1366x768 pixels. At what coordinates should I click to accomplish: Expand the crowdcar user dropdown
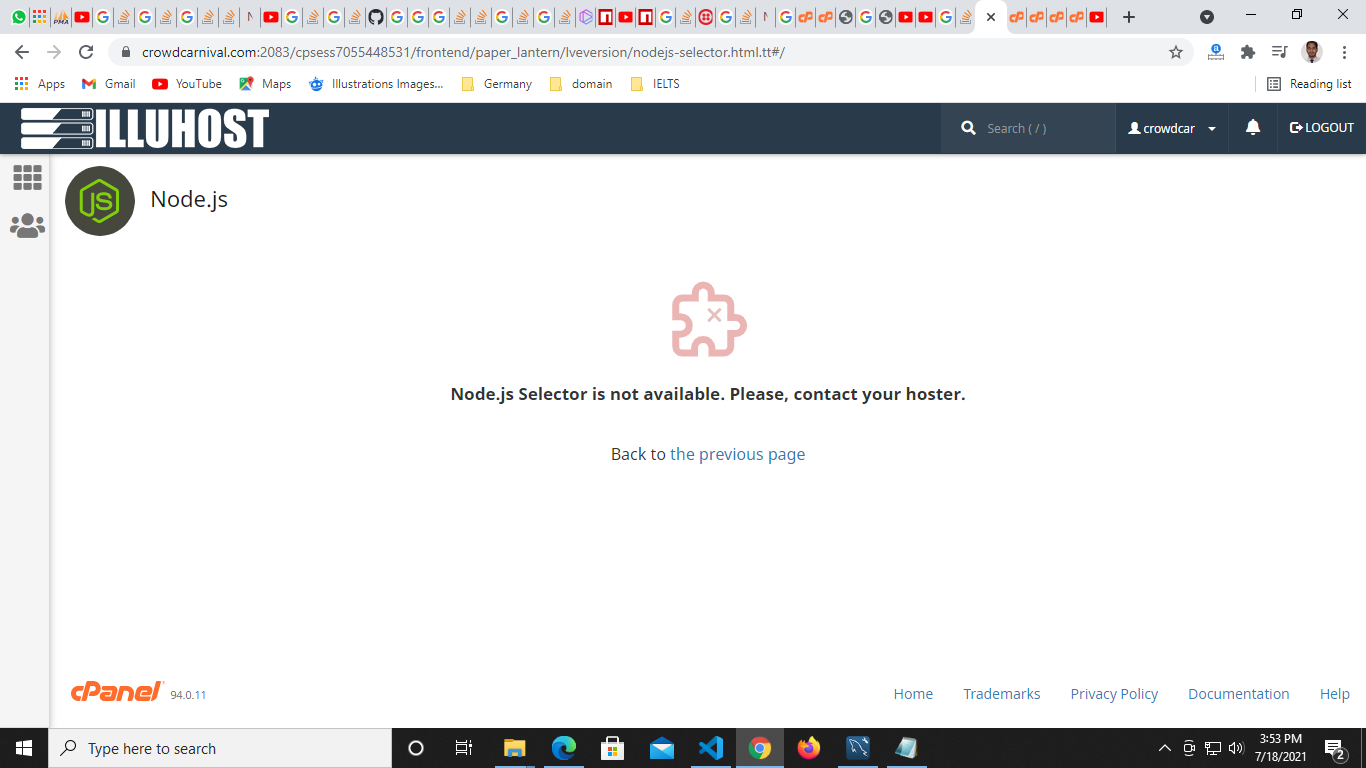click(x=1172, y=128)
